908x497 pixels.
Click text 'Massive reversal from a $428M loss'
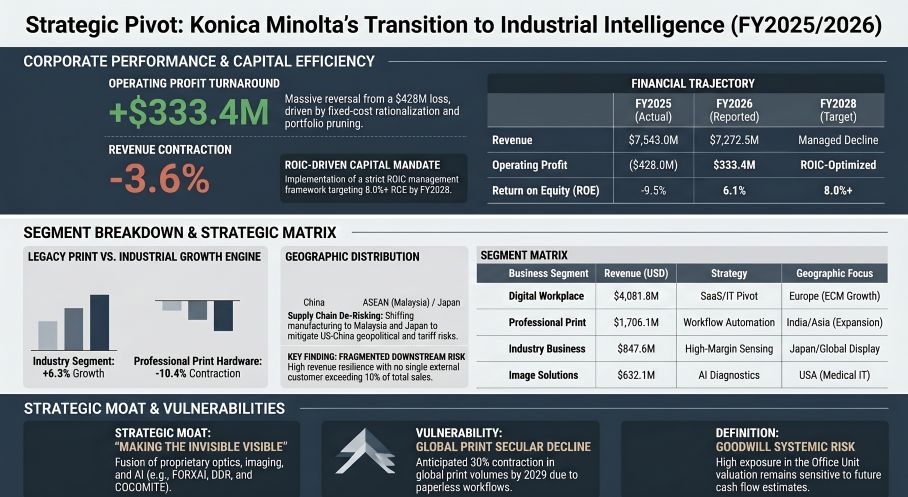(x=367, y=99)
